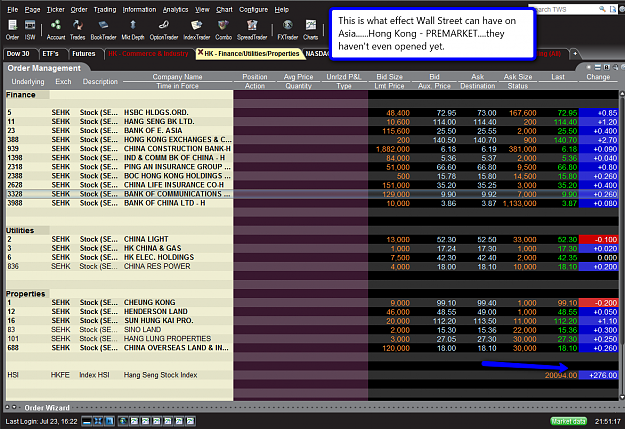Open the File menu
This screenshot has height=429, width=625.
tap(12, 10)
